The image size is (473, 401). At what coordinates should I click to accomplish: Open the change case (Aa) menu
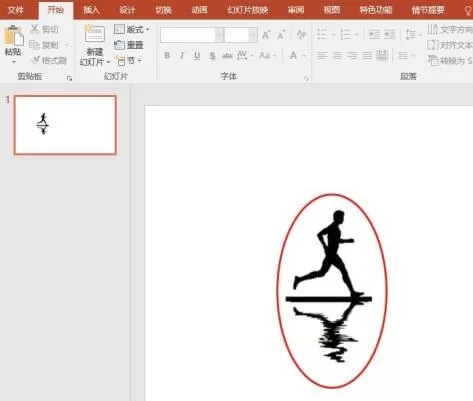point(268,56)
